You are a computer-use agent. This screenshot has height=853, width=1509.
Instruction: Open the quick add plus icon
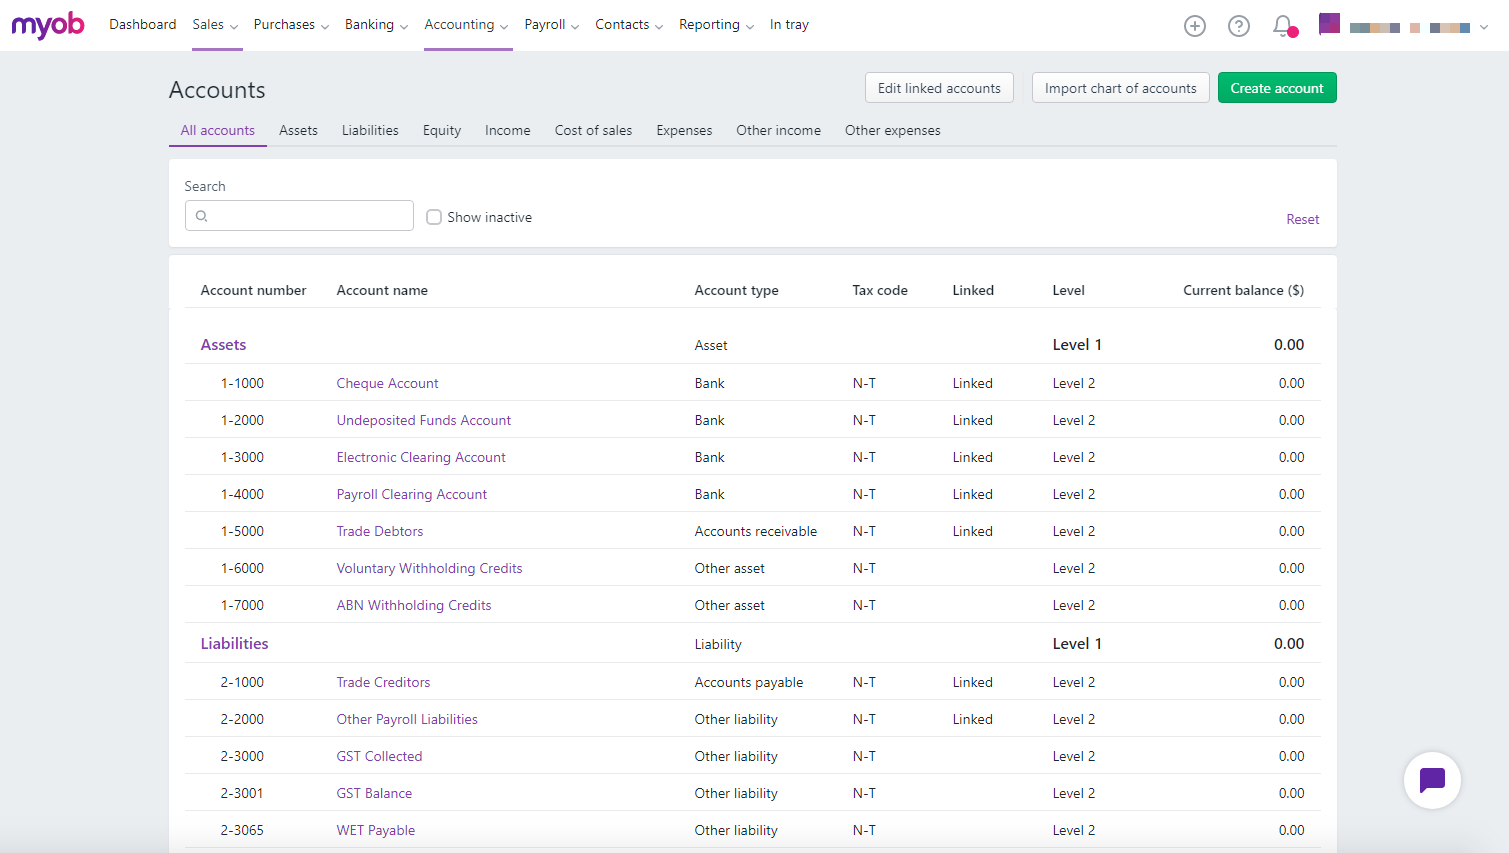coord(1194,26)
